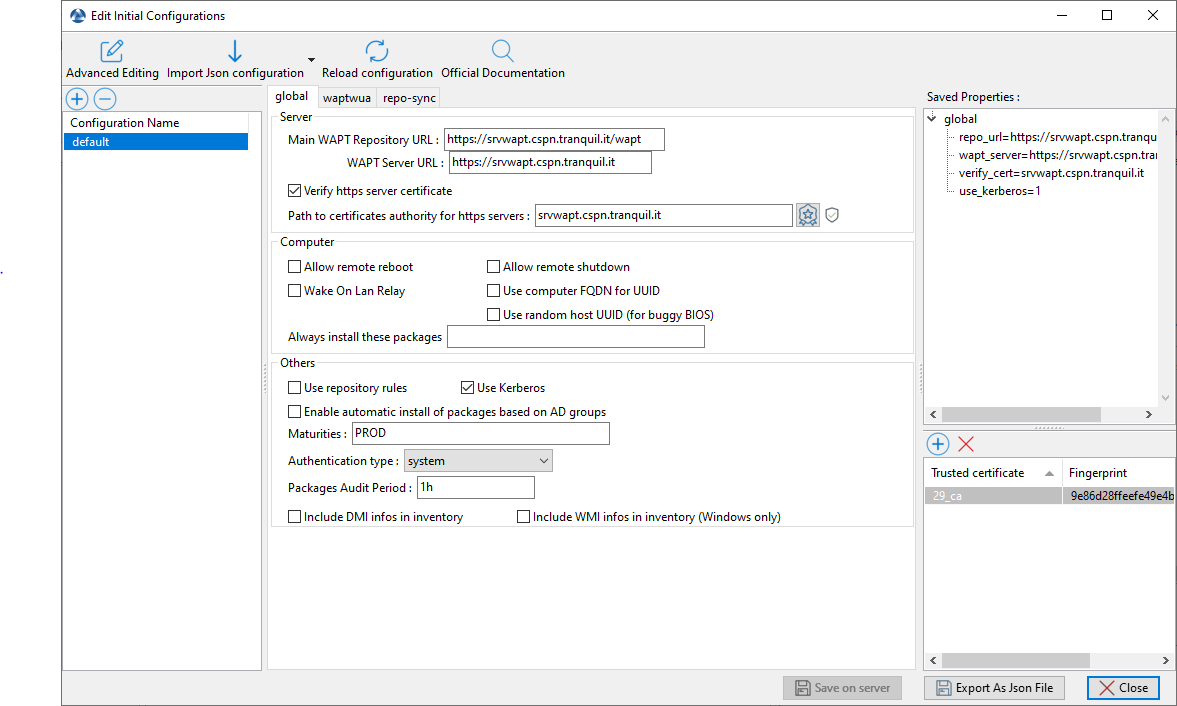Viewport: 1177px width, 706px height.
Task: Enable Allow remote reboot
Action: 294,266
